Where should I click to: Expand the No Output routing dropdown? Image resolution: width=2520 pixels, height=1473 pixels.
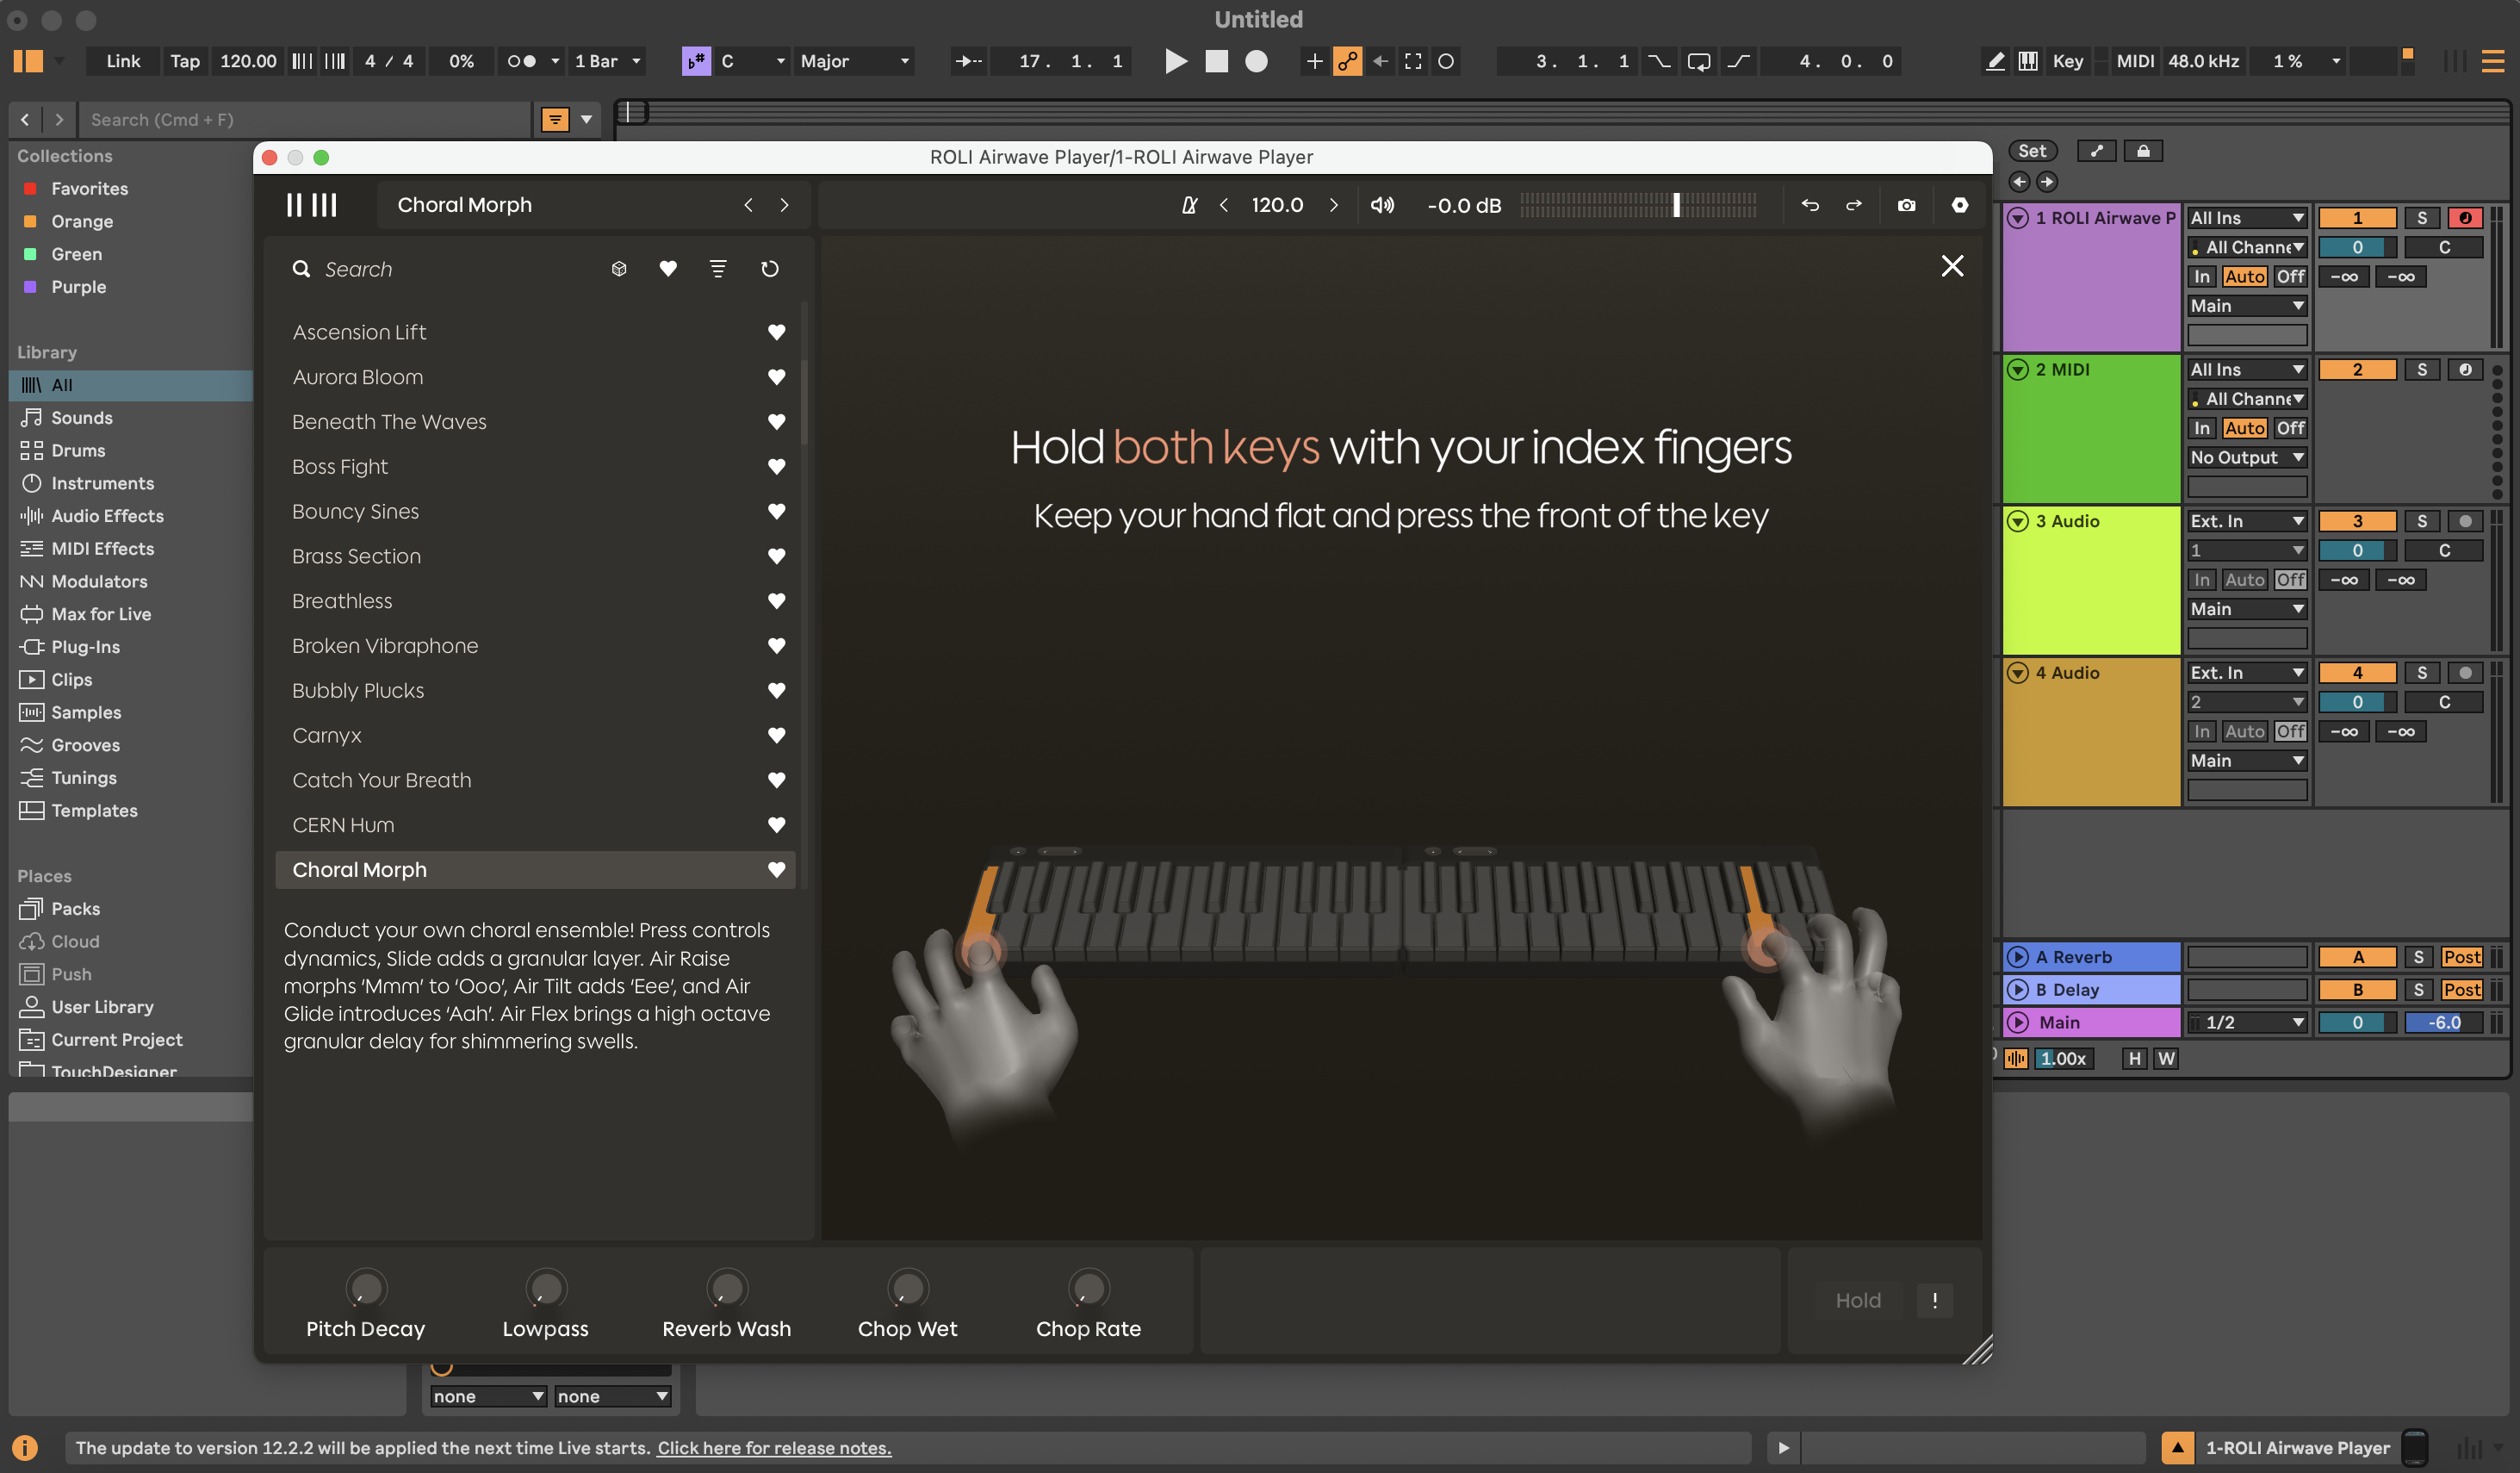[x=2246, y=457]
